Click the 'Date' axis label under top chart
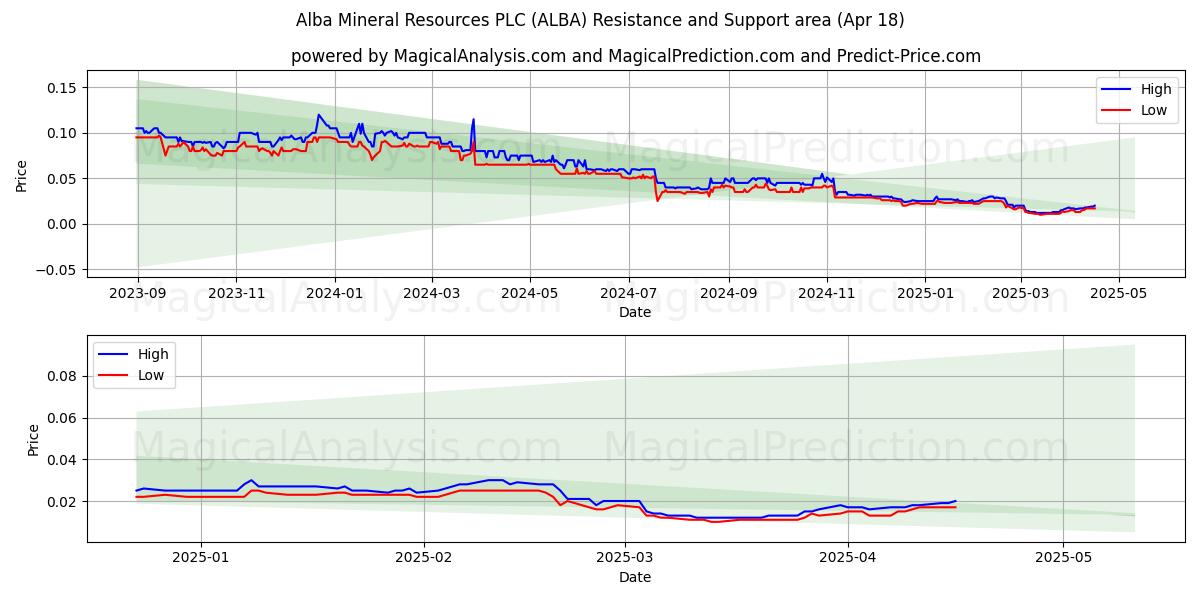1200x600 pixels. [x=635, y=312]
